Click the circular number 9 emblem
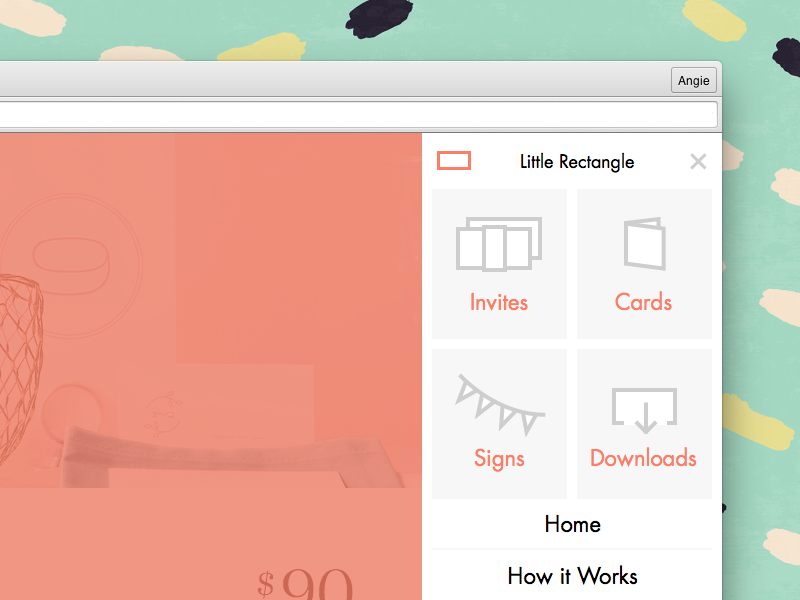Screen dimensions: 800x600 pyautogui.click(x=71, y=266)
